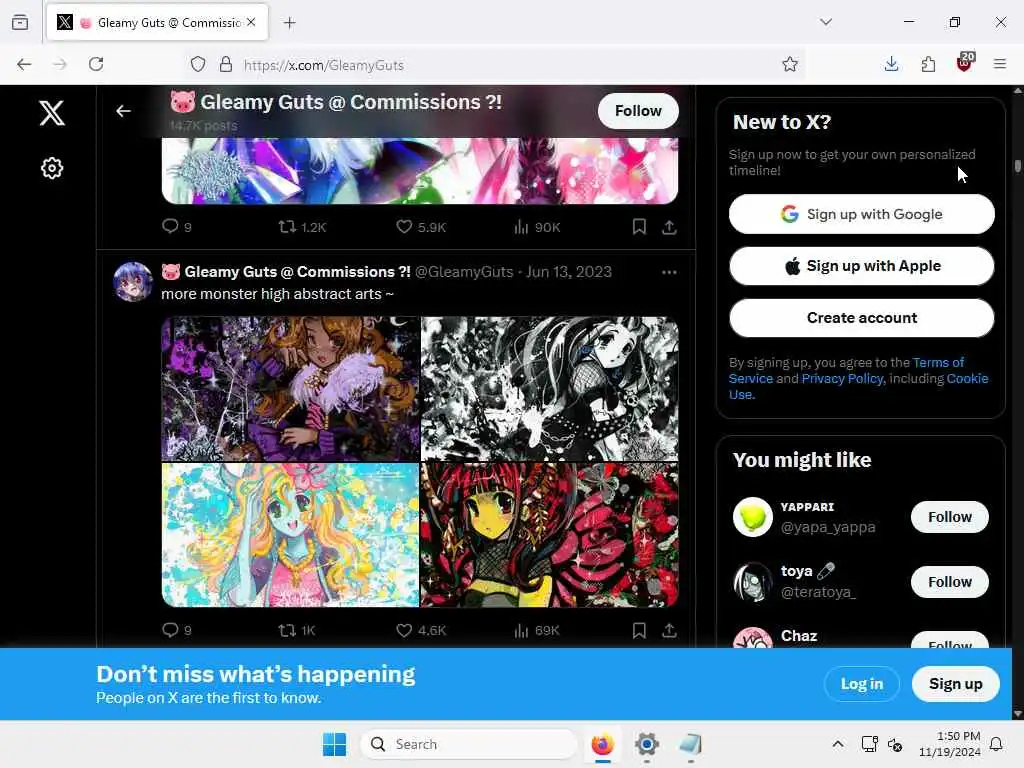Open the red roses character artwork thumbnail
Image resolution: width=1024 pixels, height=768 pixels.
pos(549,535)
